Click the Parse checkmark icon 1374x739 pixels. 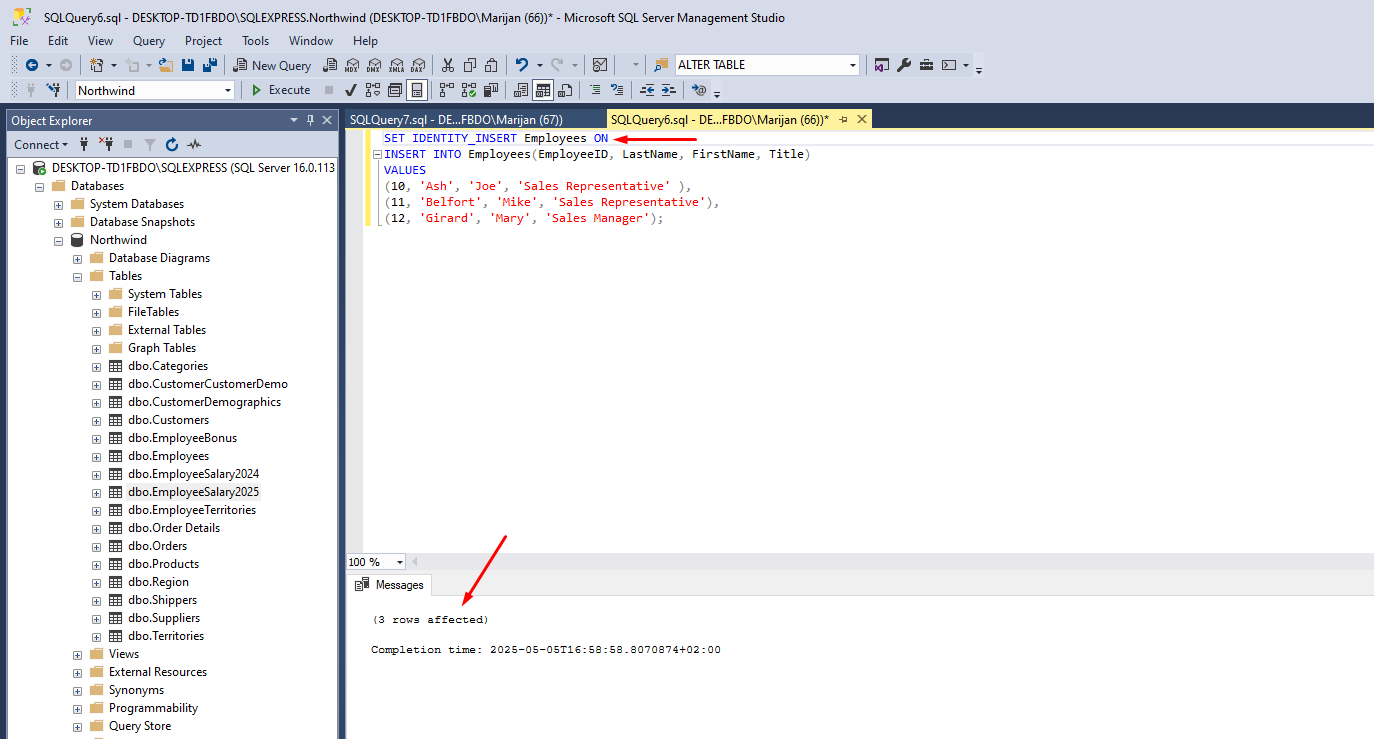coord(351,90)
